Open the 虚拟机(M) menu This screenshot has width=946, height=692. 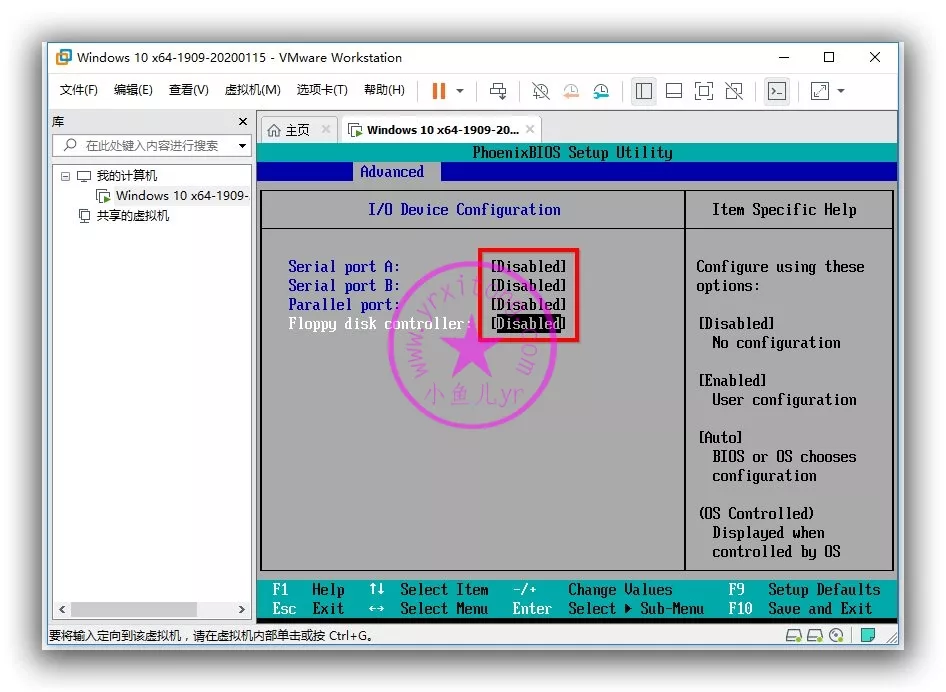click(x=252, y=90)
